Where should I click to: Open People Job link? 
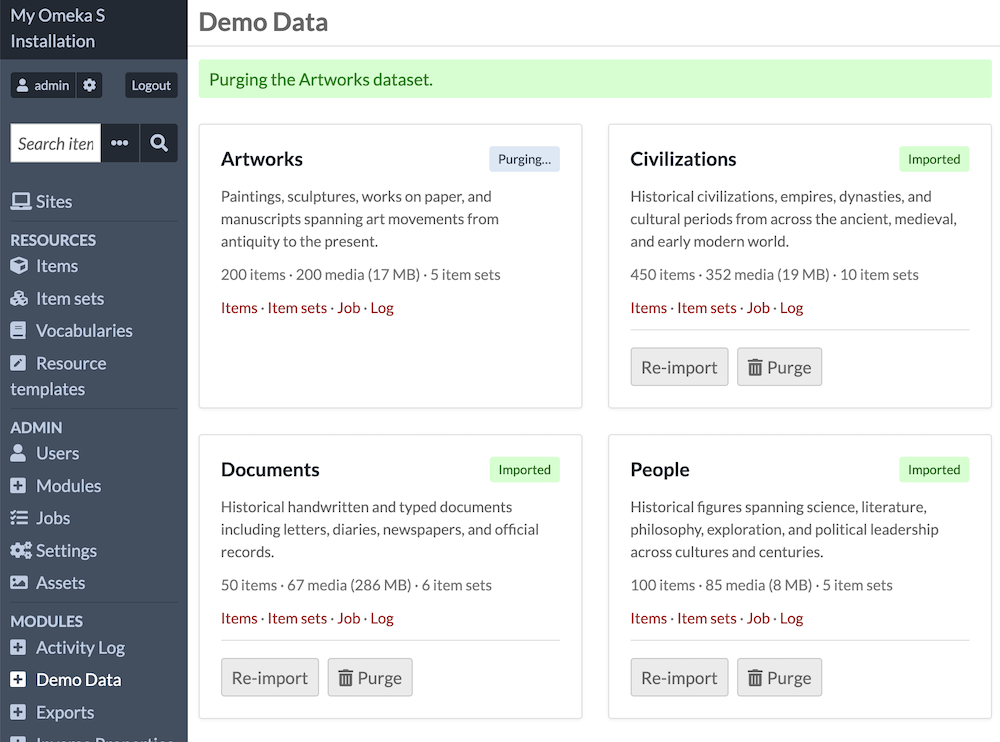[x=758, y=618]
